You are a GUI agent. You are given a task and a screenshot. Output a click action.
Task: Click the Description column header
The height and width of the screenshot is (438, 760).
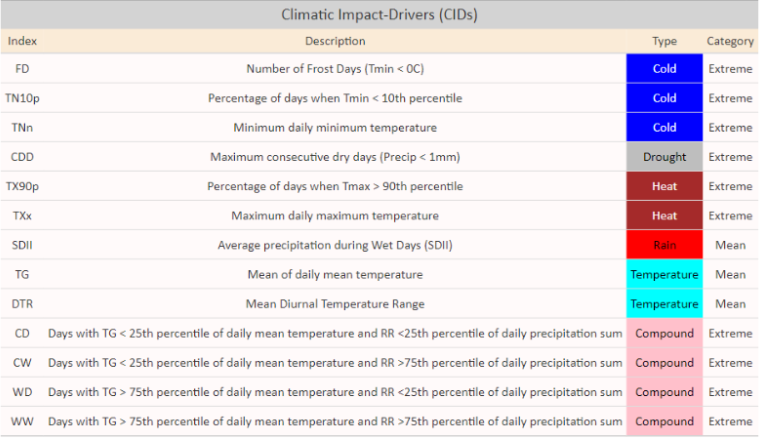tap(335, 41)
